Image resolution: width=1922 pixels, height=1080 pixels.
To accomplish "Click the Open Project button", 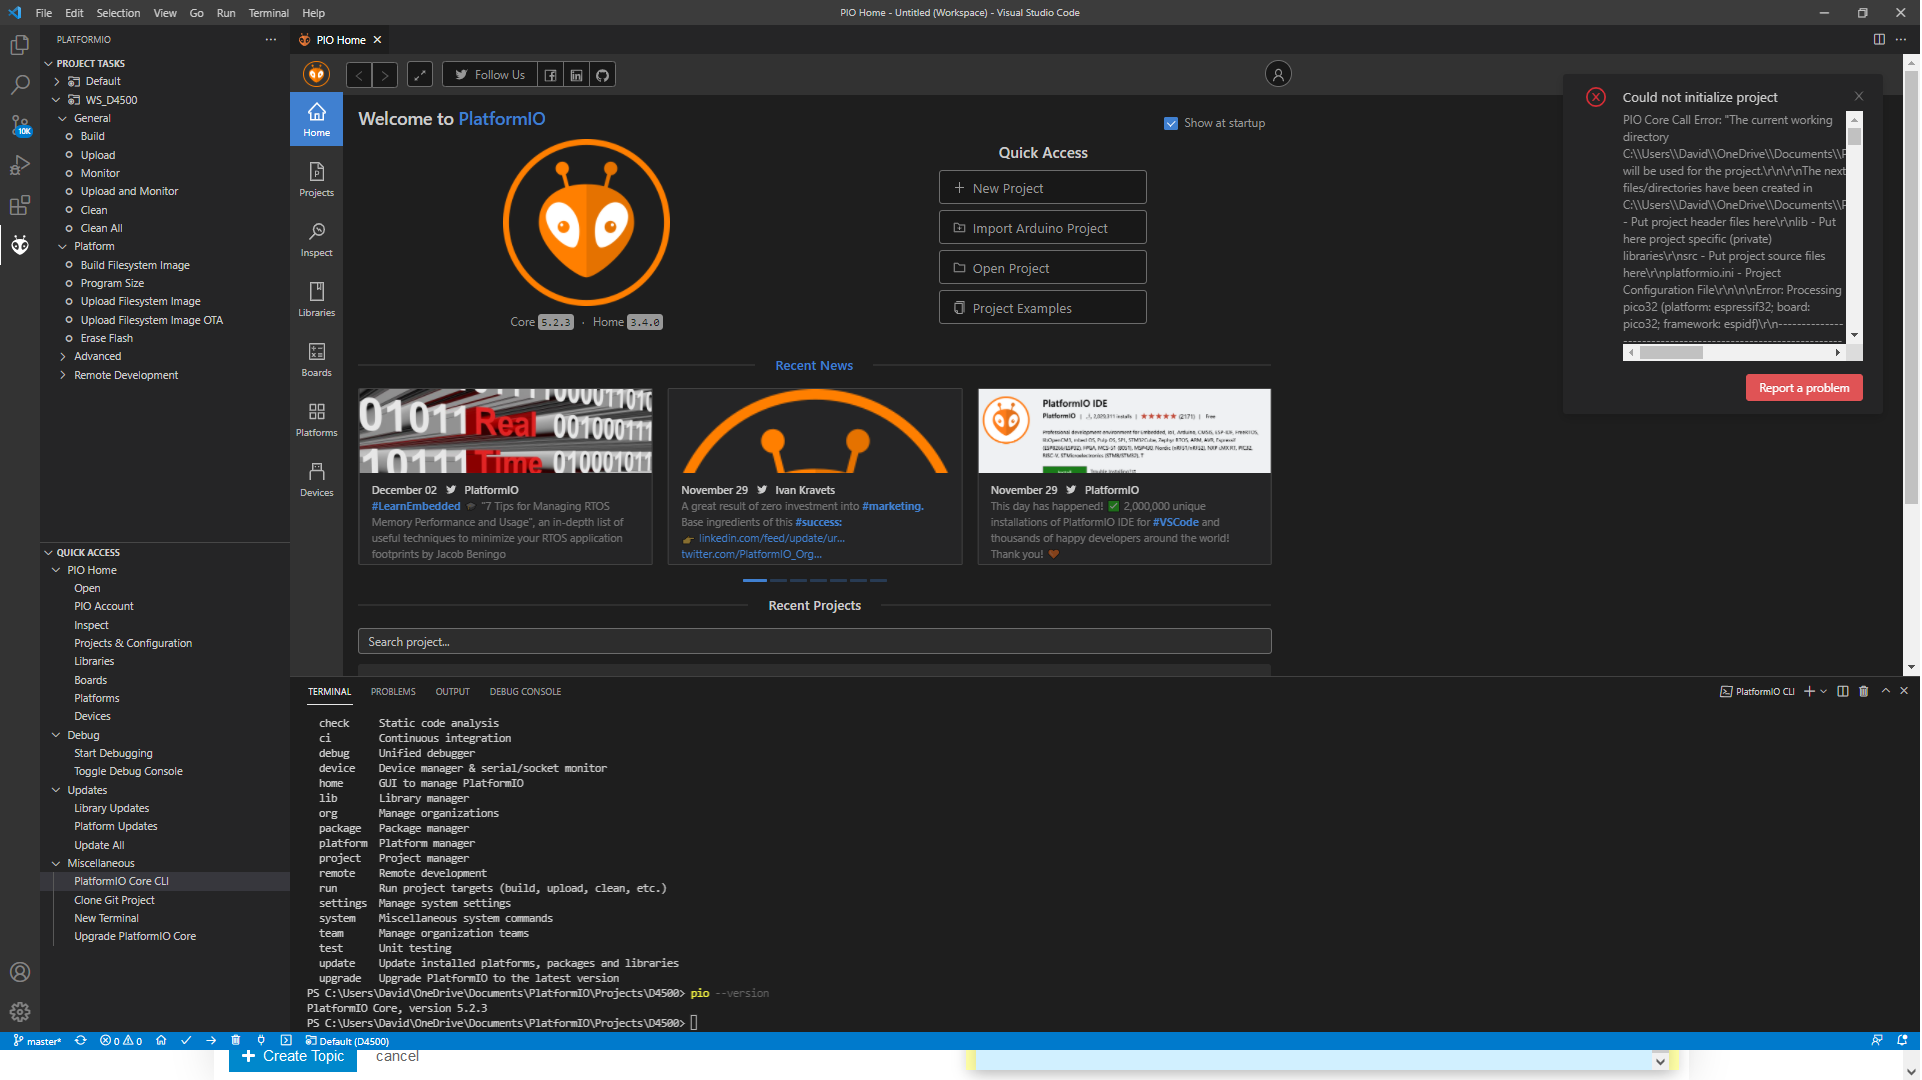I will pyautogui.click(x=1044, y=268).
